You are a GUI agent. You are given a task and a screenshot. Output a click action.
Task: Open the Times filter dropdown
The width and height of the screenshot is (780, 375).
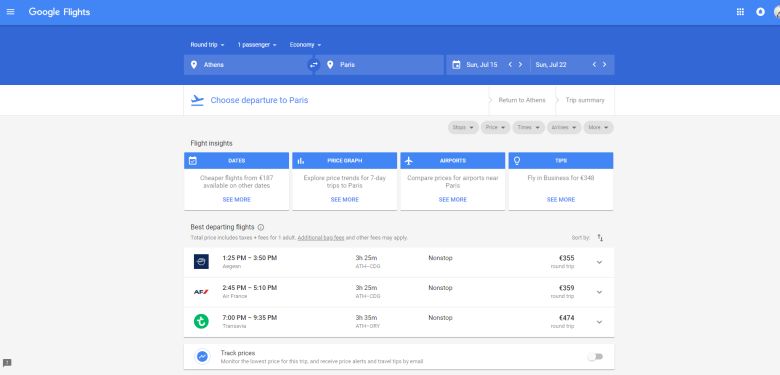tap(529, 128)
